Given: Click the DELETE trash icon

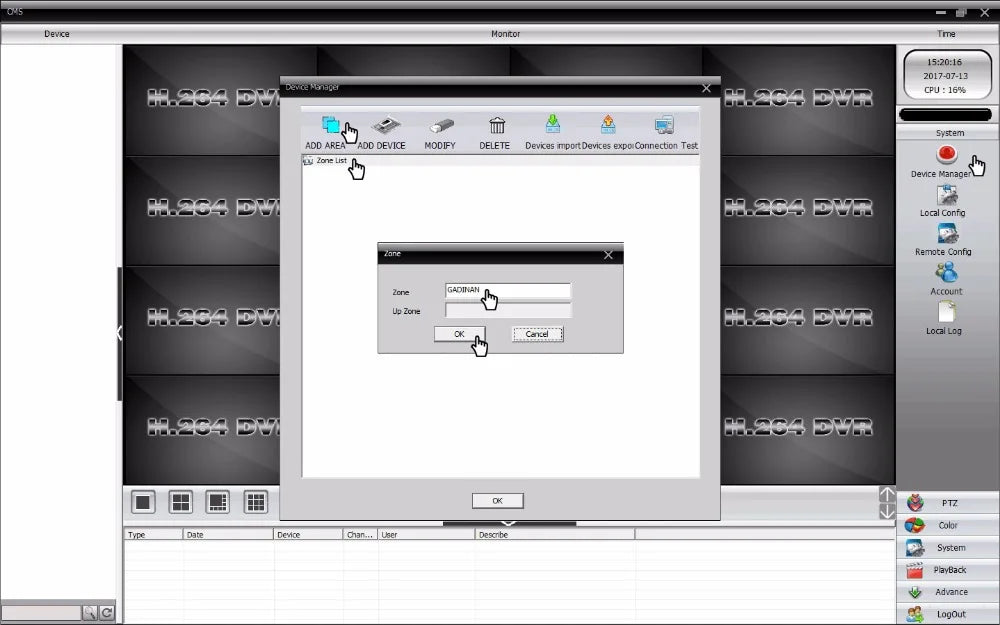Looking at the screenshot, I should click(x=497, y=125).
